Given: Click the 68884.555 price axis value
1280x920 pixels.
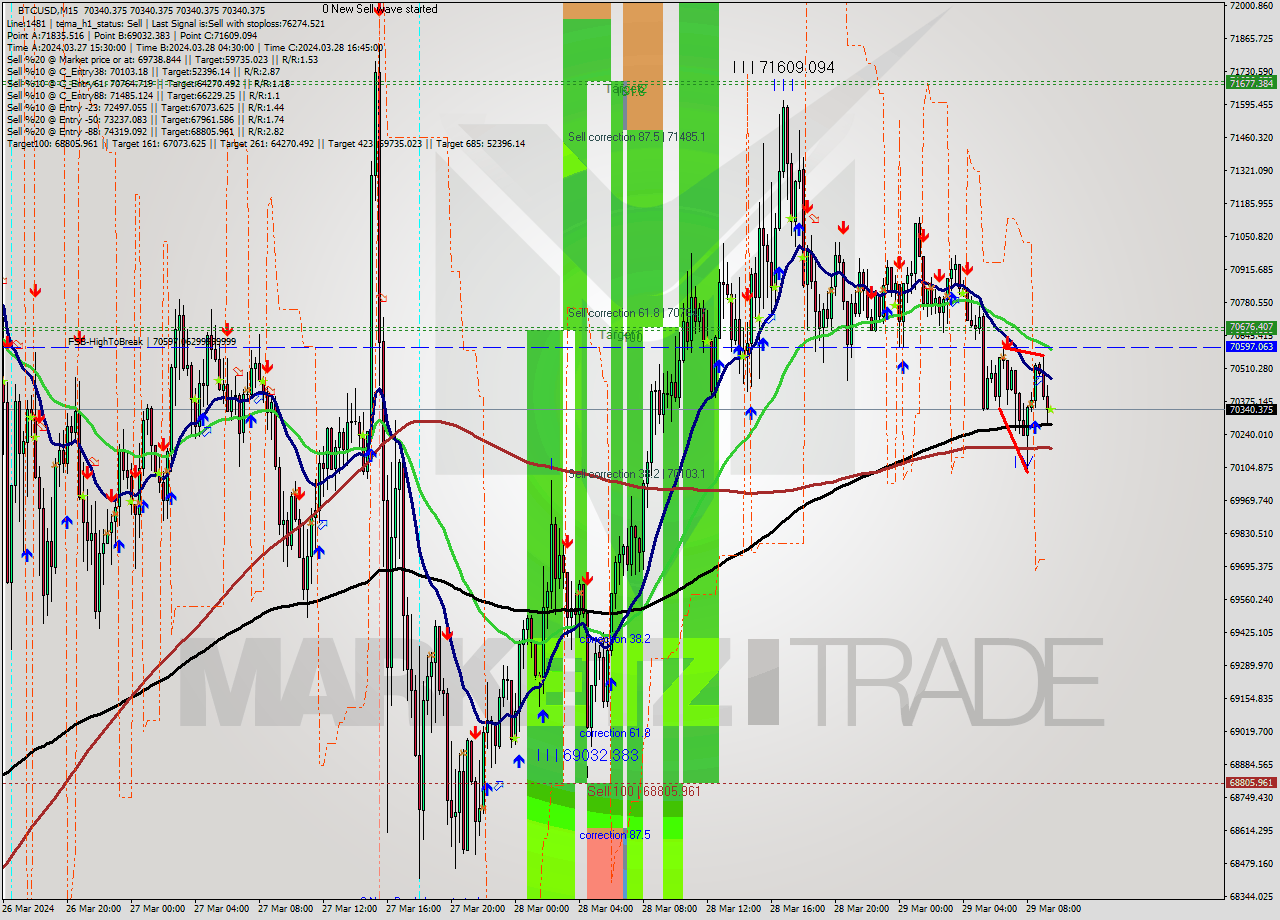Looking at the screenshot, I should pyautogui.click(x=1250, y=764).
